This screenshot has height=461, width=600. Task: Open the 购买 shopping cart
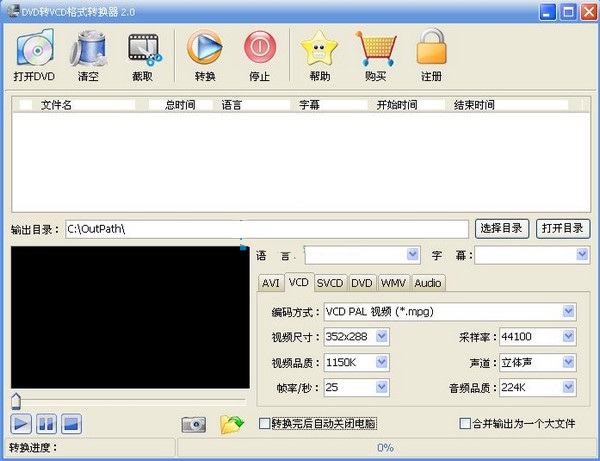point(375,55)
